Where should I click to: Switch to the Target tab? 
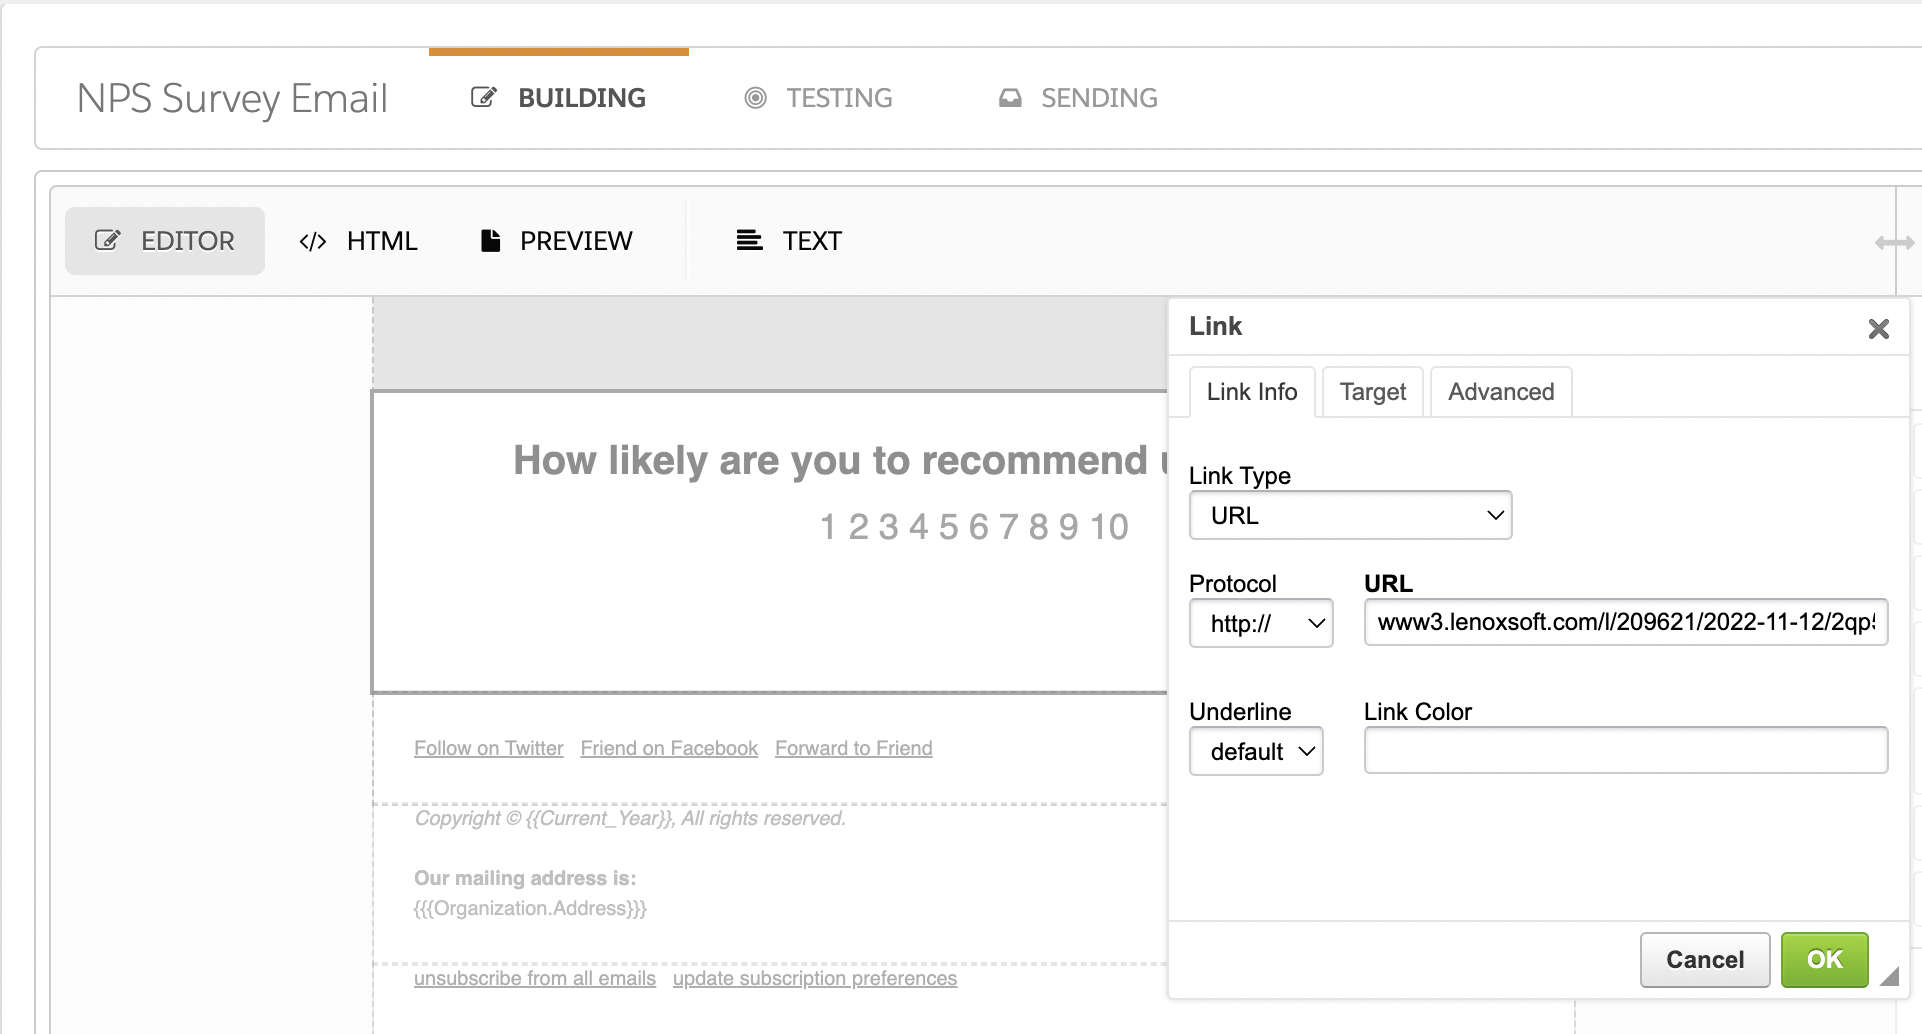(x=1373, y=392)
